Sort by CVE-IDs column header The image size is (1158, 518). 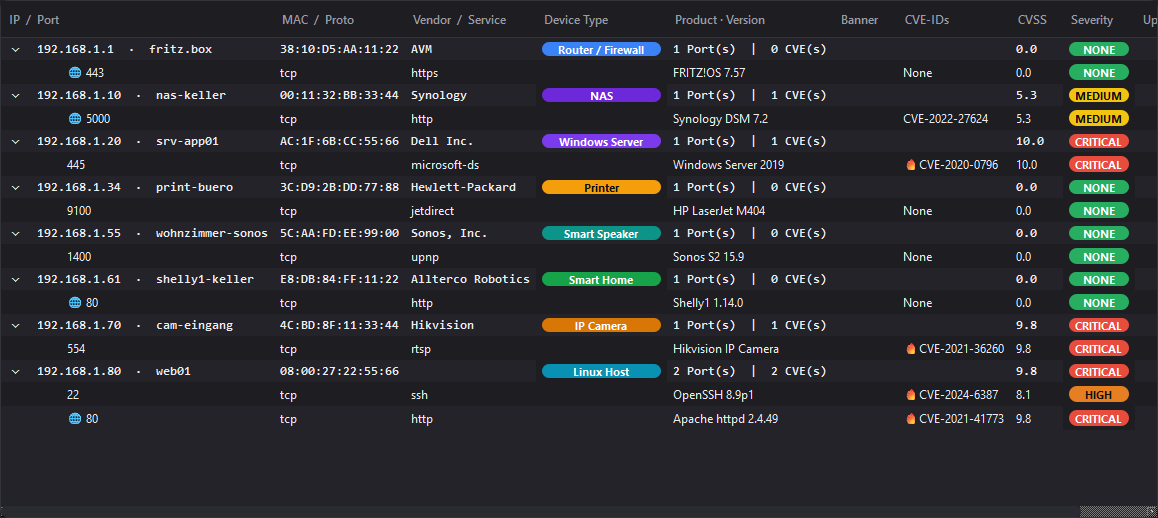[x=926, y=20]
